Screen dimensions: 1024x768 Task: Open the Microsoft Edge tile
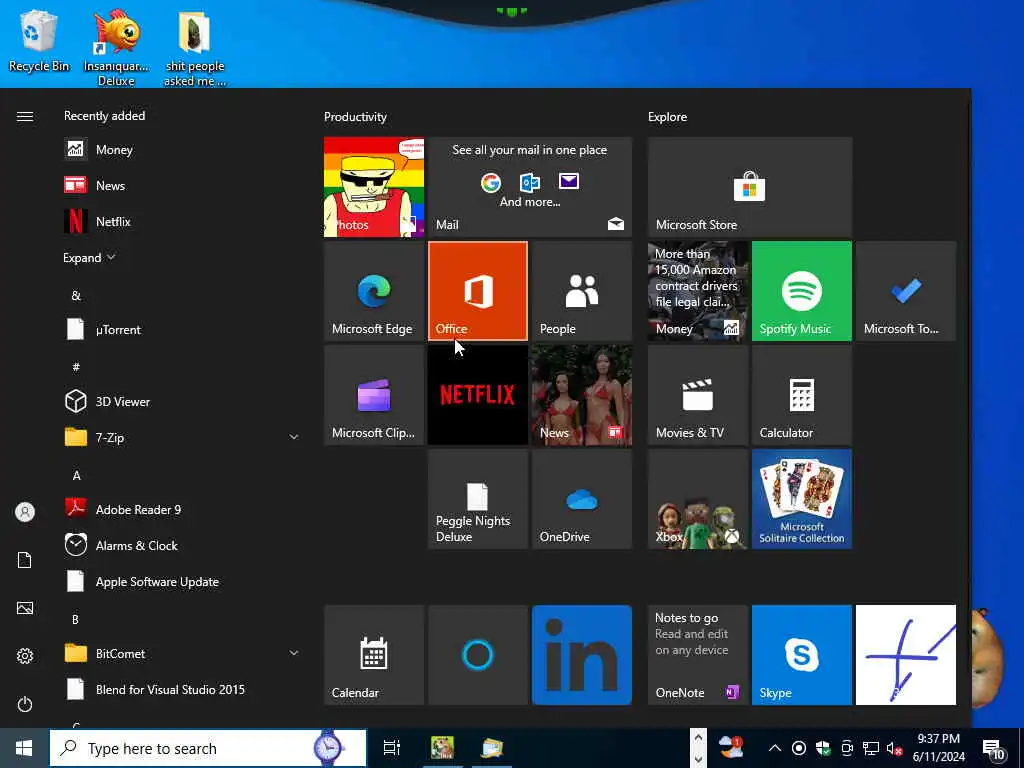point(374,291)
